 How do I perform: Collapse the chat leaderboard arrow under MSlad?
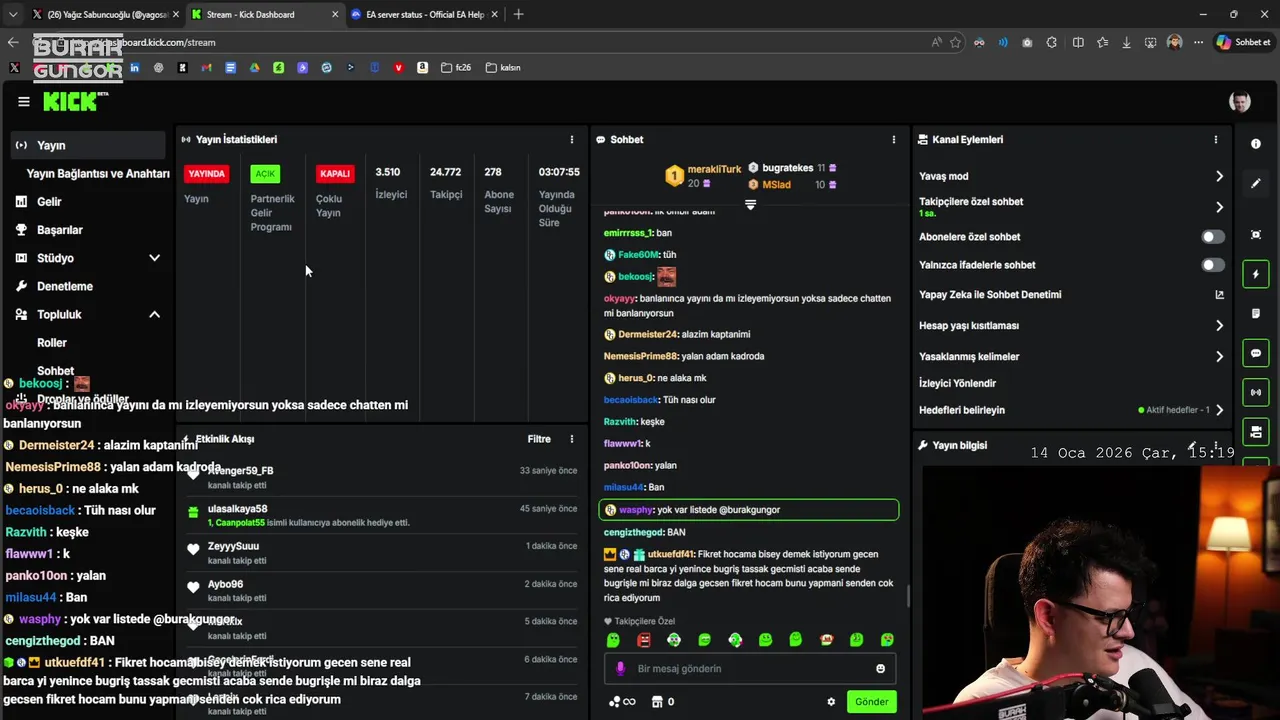[750, 205]
